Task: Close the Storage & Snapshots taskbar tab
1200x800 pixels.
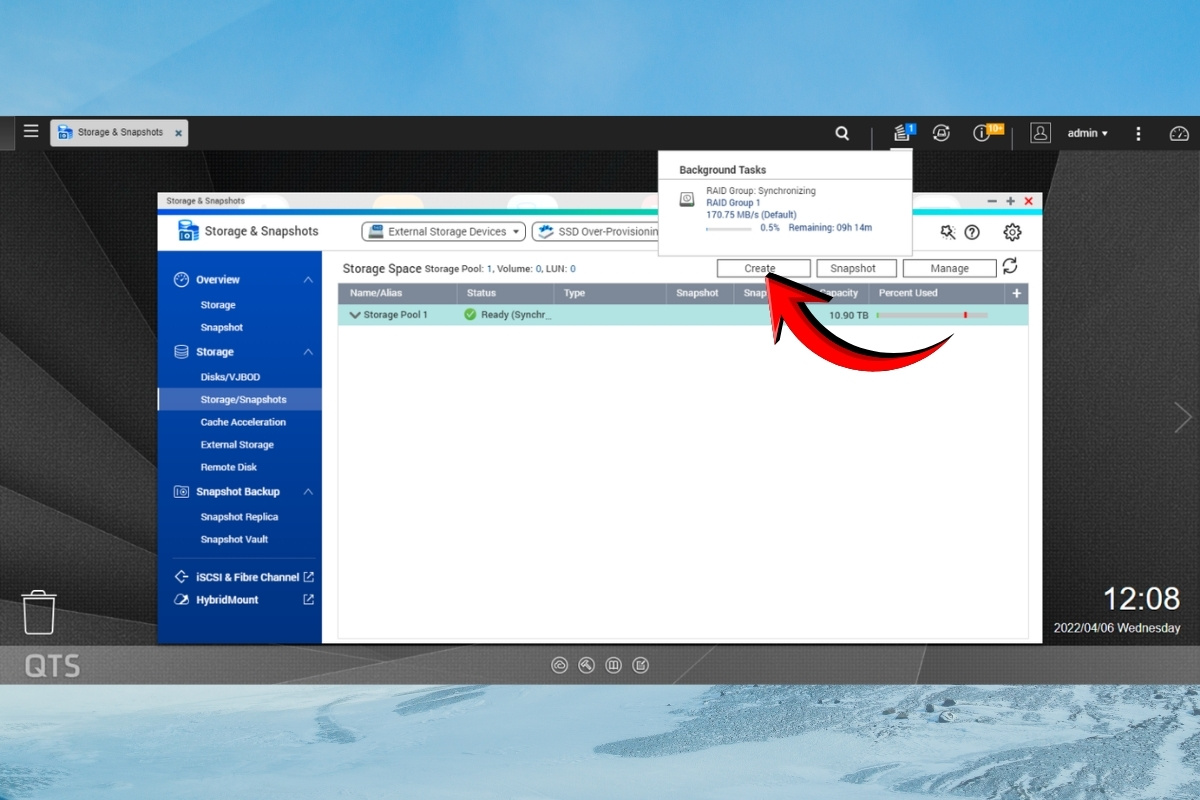Action: (x=178, y=132)
